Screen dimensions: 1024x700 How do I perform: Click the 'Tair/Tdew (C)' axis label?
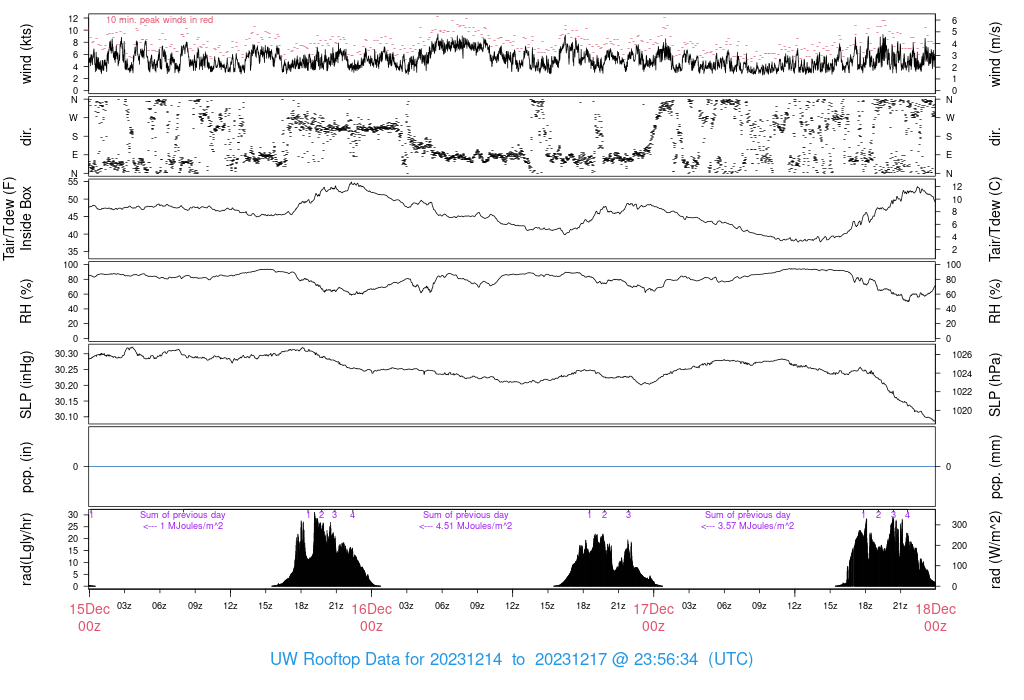[x=995, y=219]
